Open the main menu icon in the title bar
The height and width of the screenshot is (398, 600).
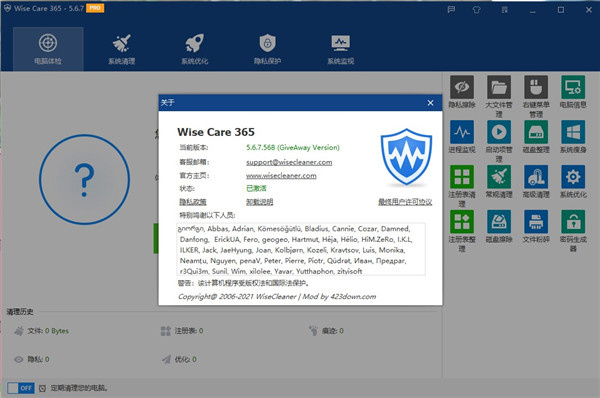pos(504,10)
